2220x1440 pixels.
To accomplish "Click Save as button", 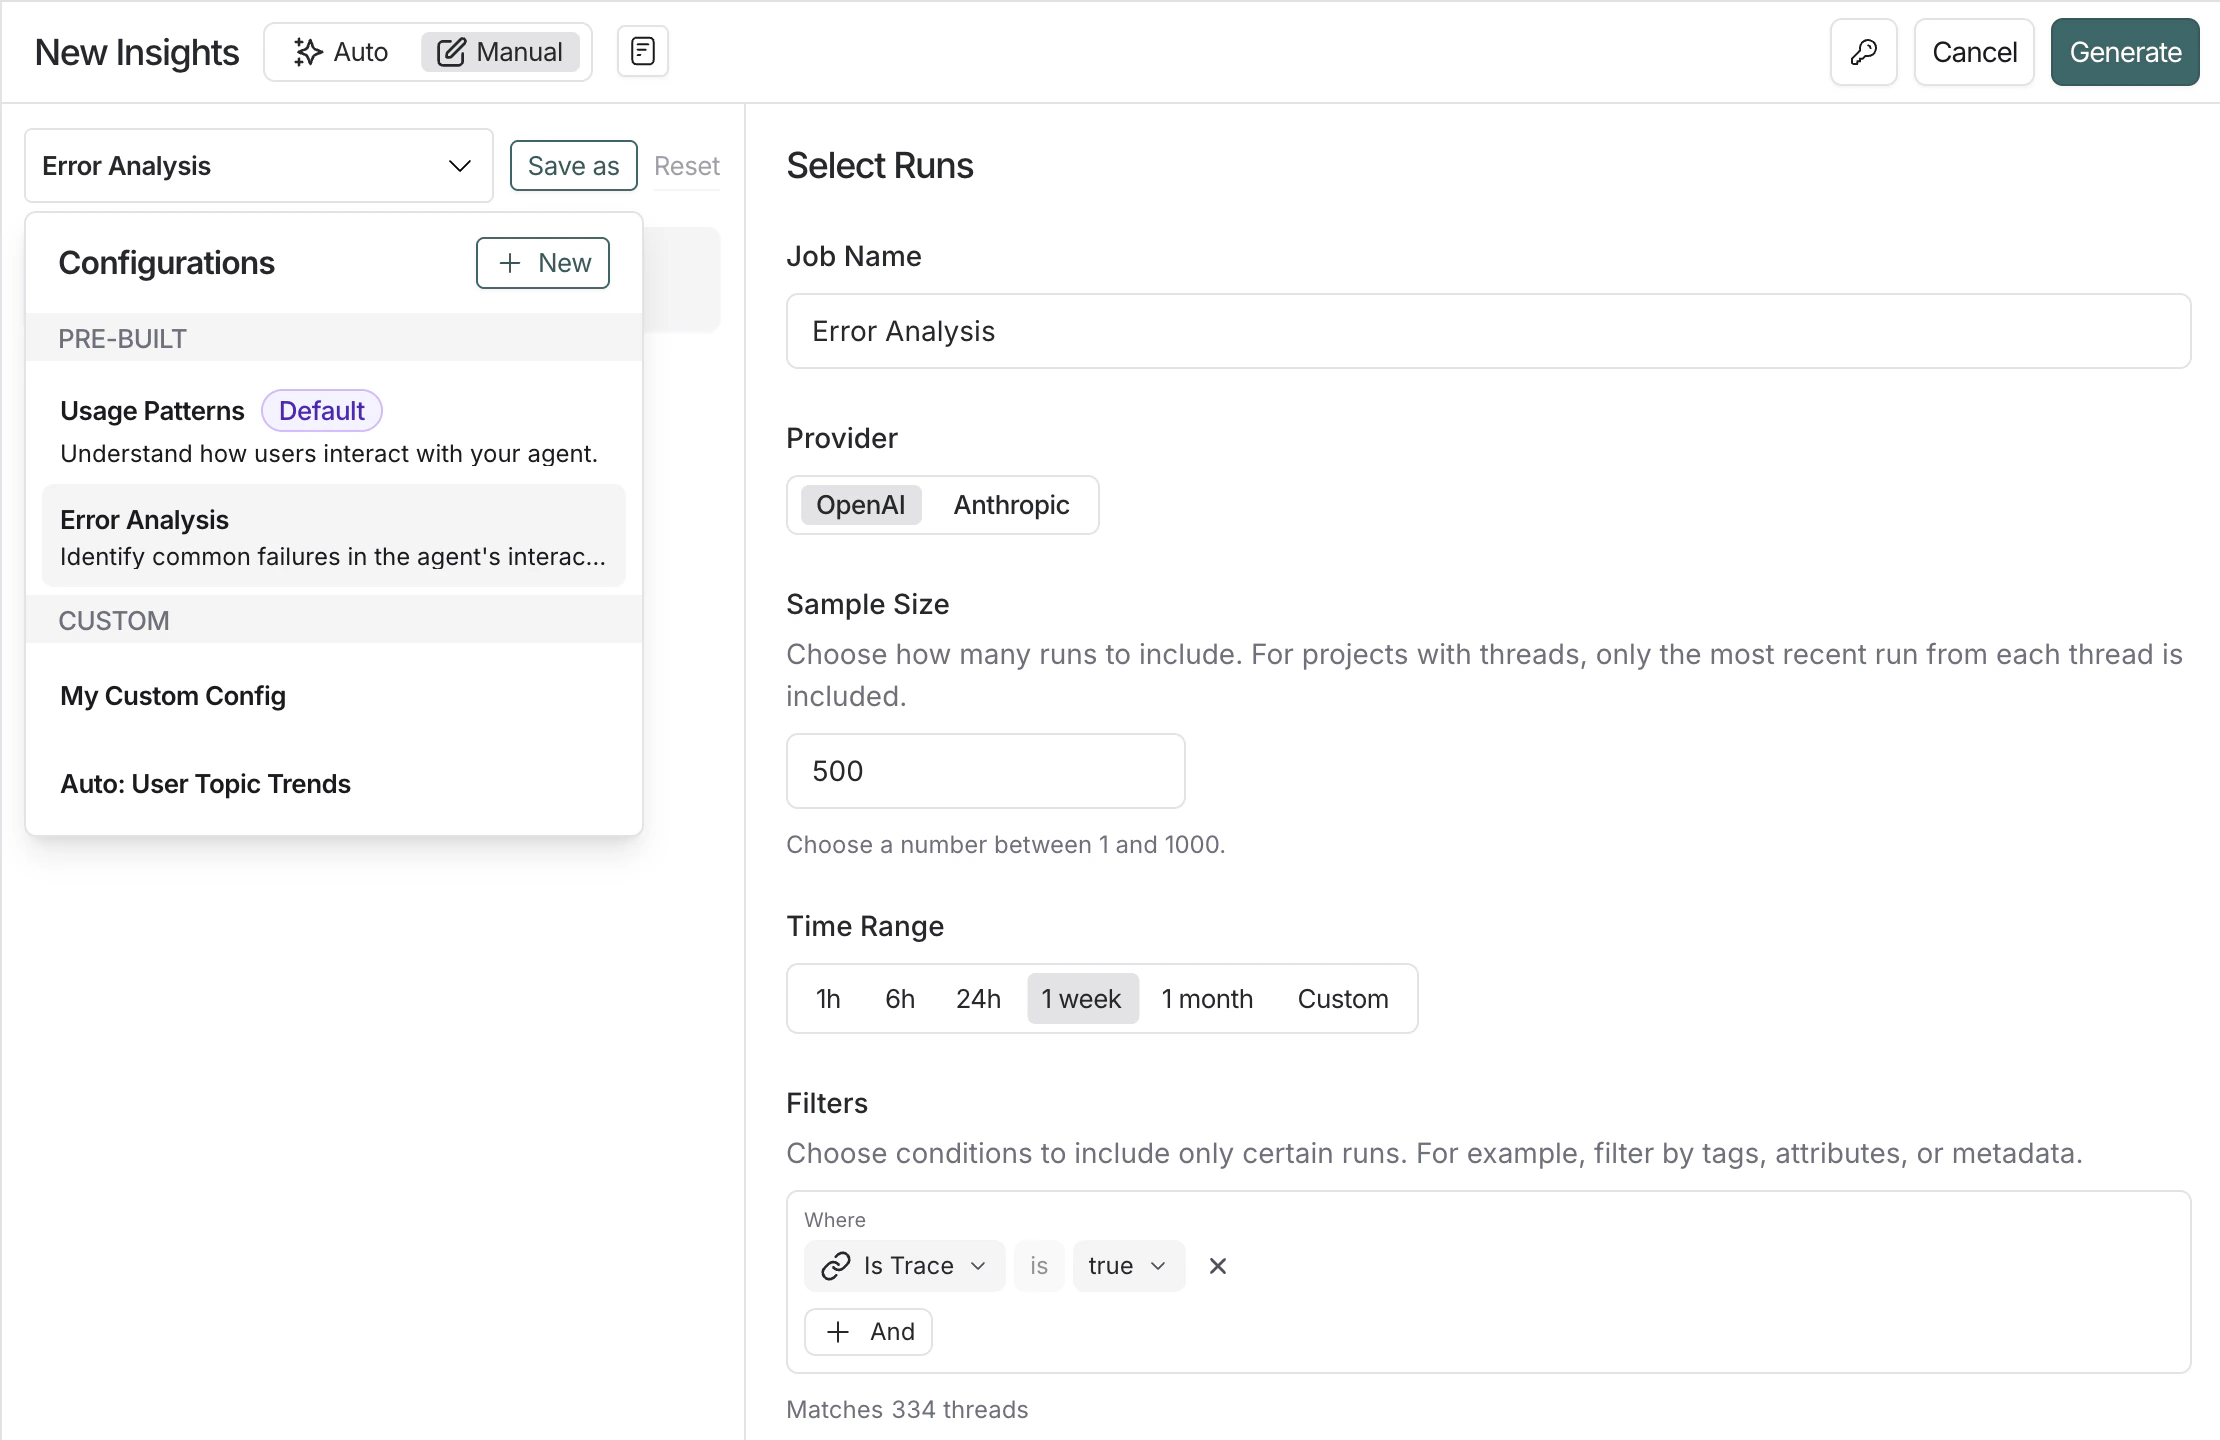I will click(573, 166).
